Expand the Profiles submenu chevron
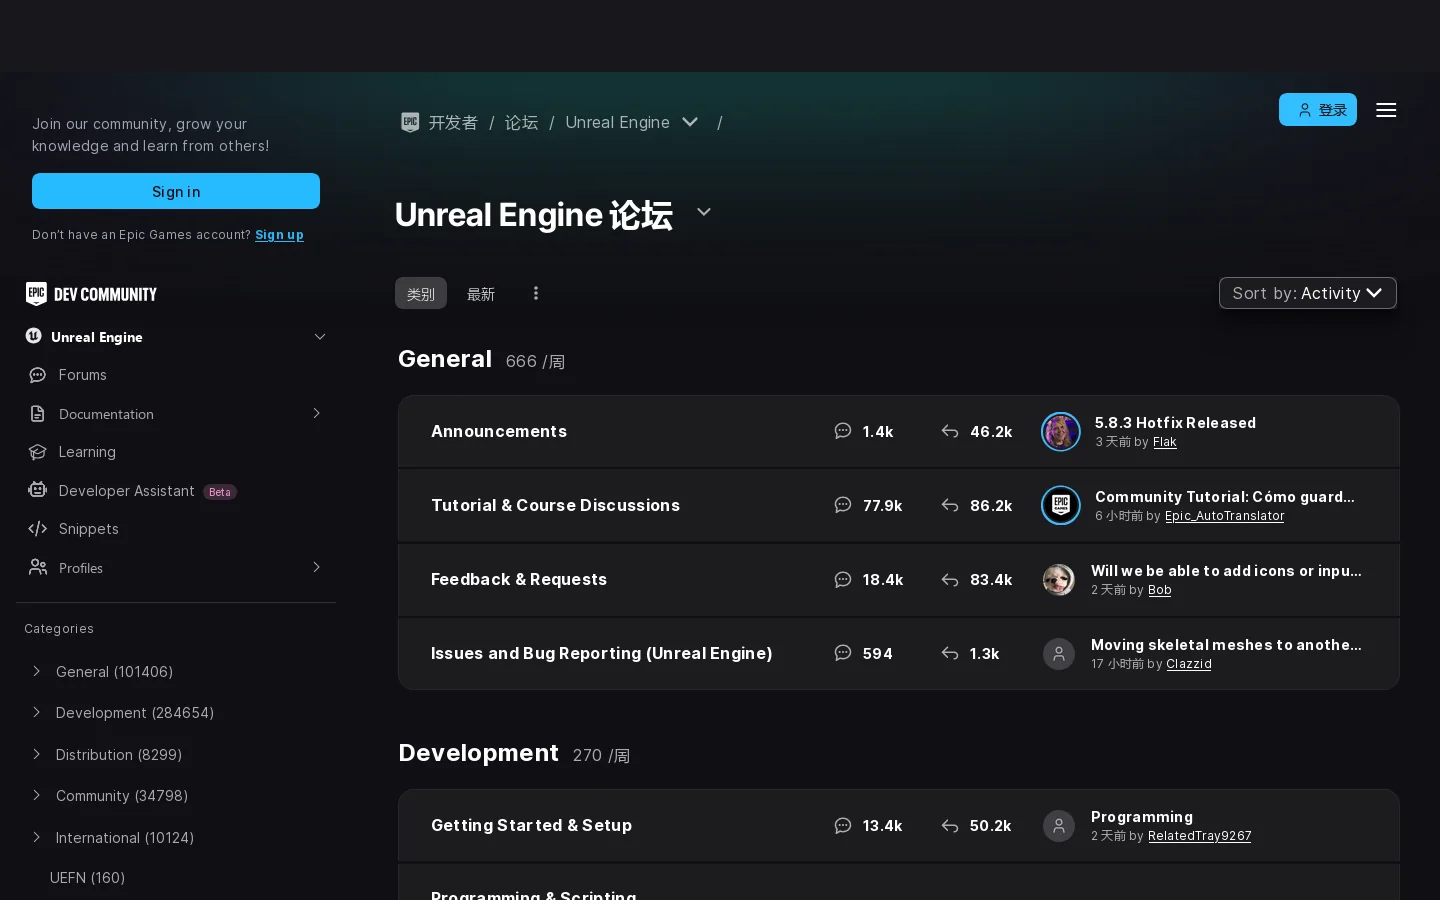 [x=317, y=568]
